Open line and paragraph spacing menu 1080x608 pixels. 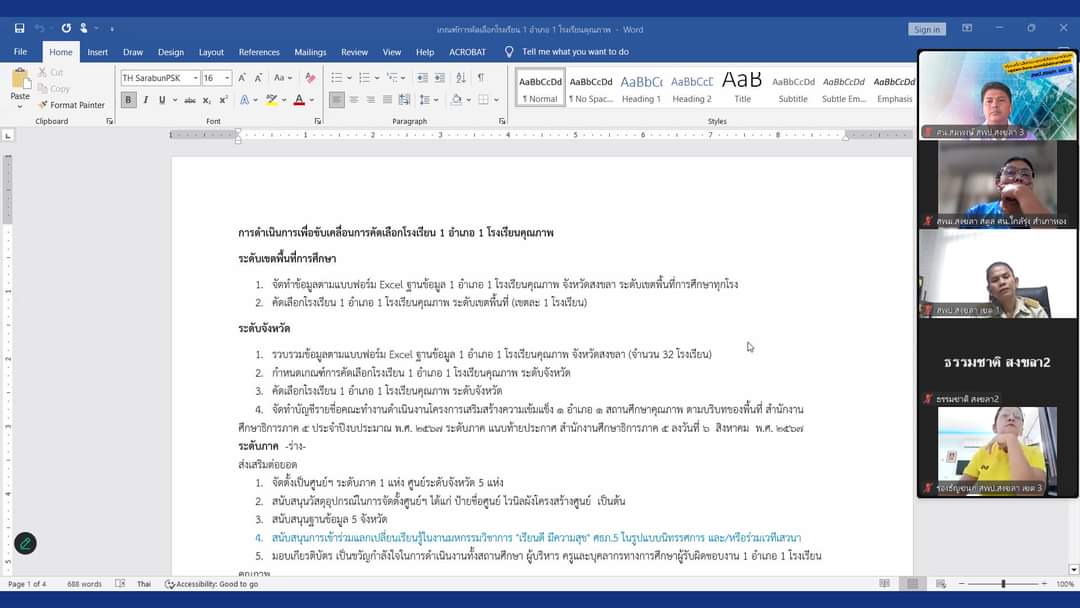tap(428, 100)
